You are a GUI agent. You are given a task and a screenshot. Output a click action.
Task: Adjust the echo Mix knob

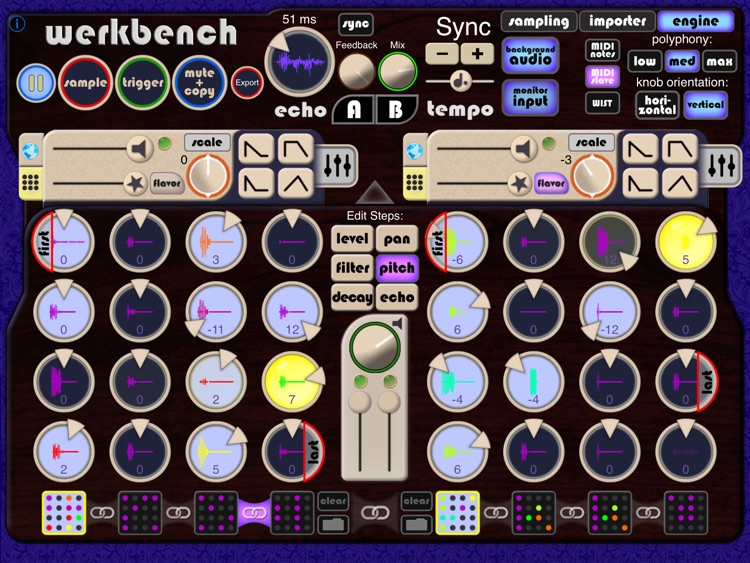coord(397,71)
